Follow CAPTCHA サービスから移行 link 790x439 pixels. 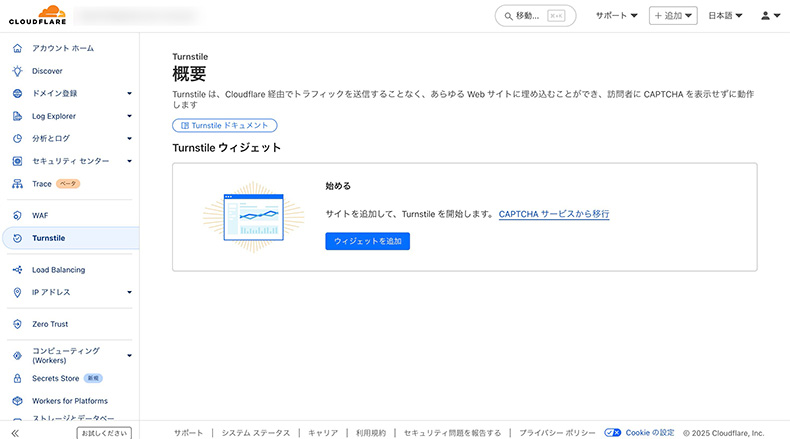(x=554, y=214)
